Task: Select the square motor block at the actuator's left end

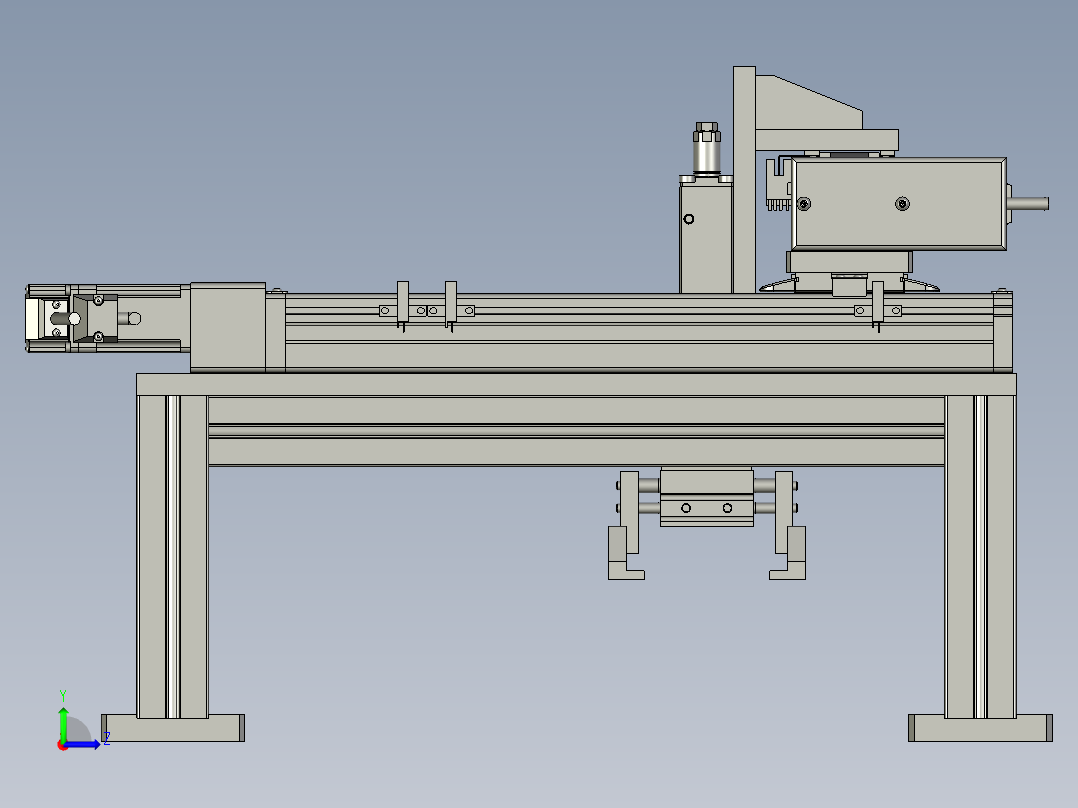Action: tap(228, 327)
